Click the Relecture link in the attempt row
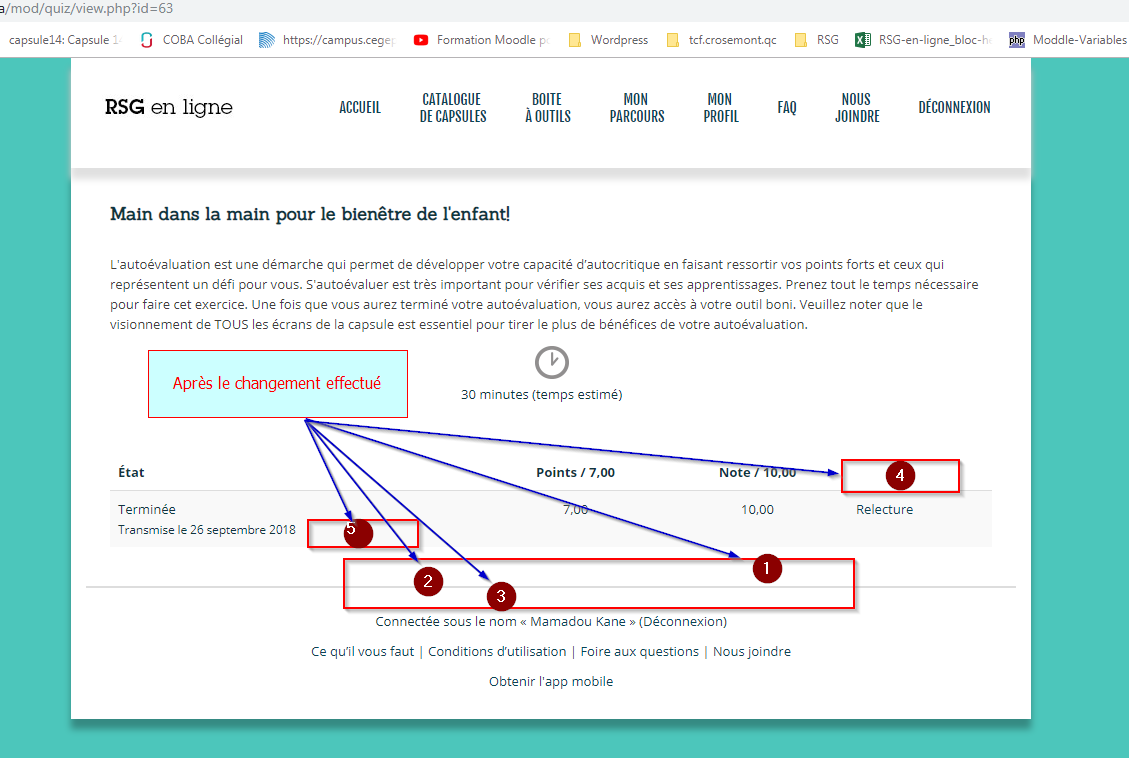This screenshot has height=758, width=1129. 884,509
